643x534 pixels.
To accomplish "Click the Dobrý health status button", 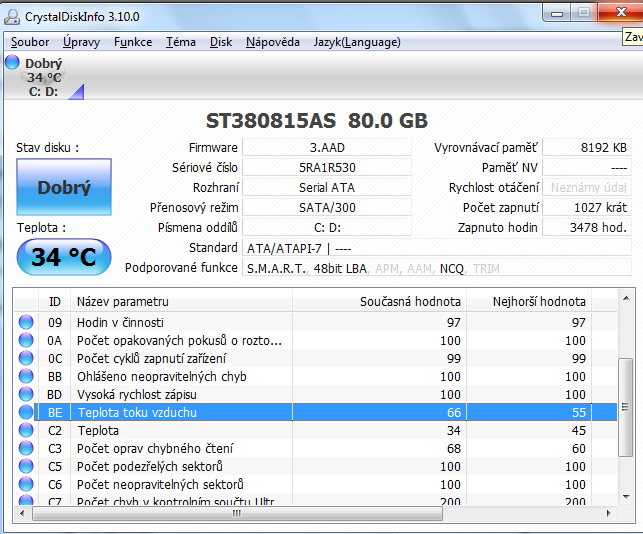I will [64, 188].
